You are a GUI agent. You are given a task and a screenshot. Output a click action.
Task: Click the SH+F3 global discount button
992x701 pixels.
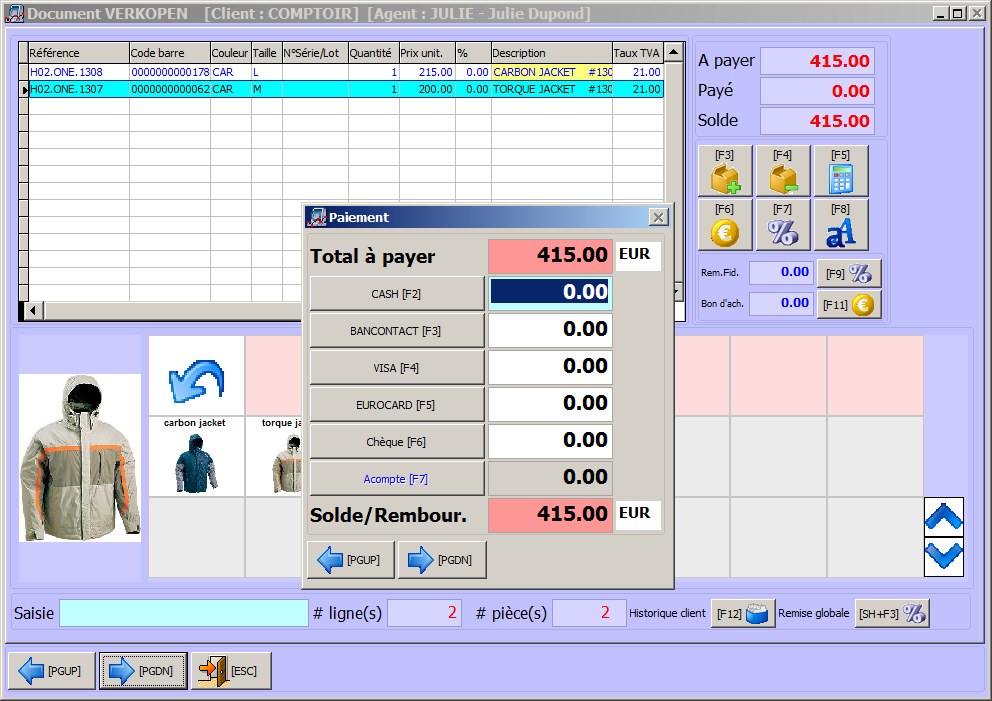coord(891,614)
